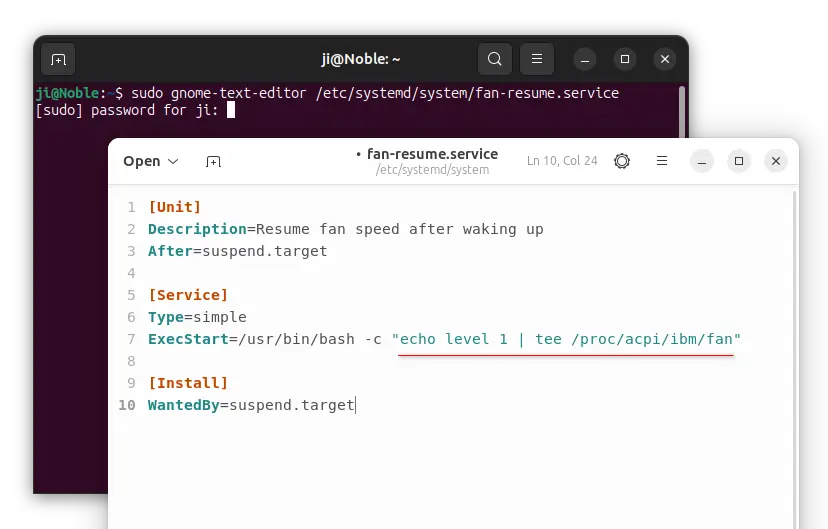Click the fan-resume.service title in header
Viewport: 828px width, 529px height.
pos(432,154)
